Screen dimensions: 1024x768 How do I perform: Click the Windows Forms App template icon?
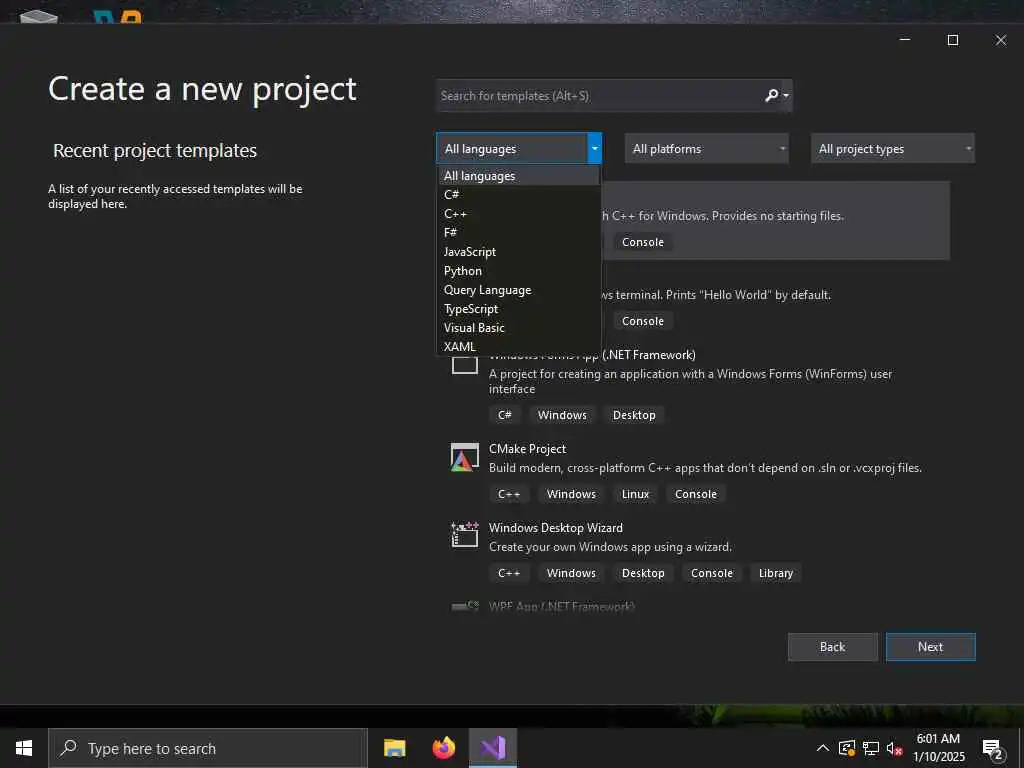point(464,364)
